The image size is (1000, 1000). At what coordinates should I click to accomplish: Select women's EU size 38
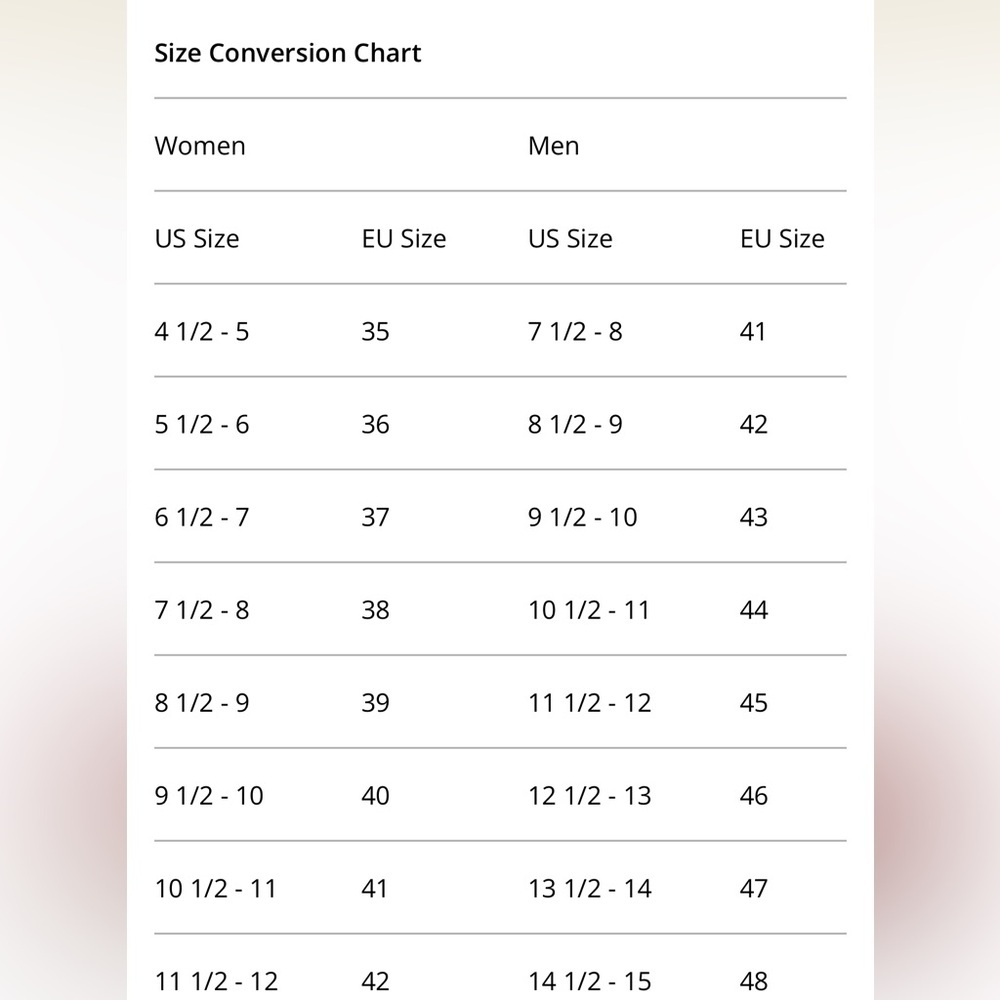pyautogui.click(x=375, y=611)
